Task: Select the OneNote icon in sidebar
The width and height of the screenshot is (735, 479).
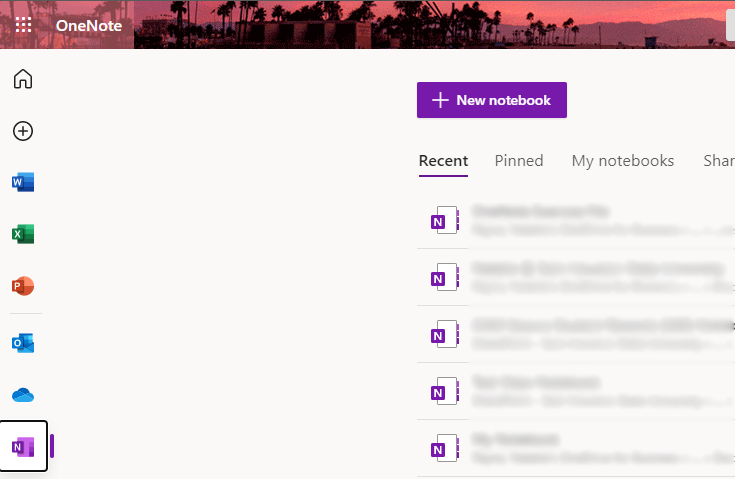Action: [x=23, y=446]
